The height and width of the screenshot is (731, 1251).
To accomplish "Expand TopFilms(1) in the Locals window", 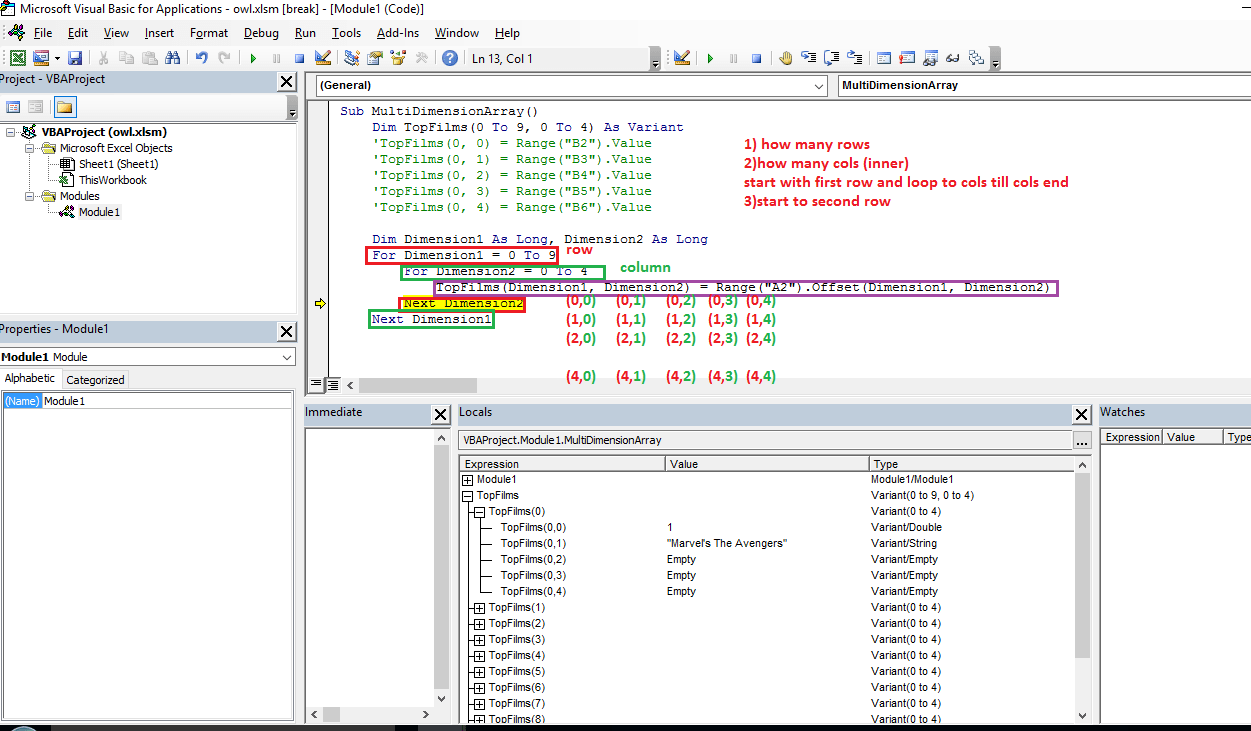I will click(479, 608).
